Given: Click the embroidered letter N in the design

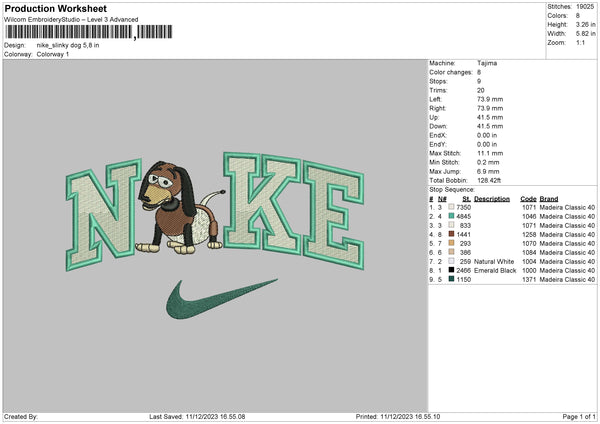Looking at the screenshot, I should [x=103, y=215].
